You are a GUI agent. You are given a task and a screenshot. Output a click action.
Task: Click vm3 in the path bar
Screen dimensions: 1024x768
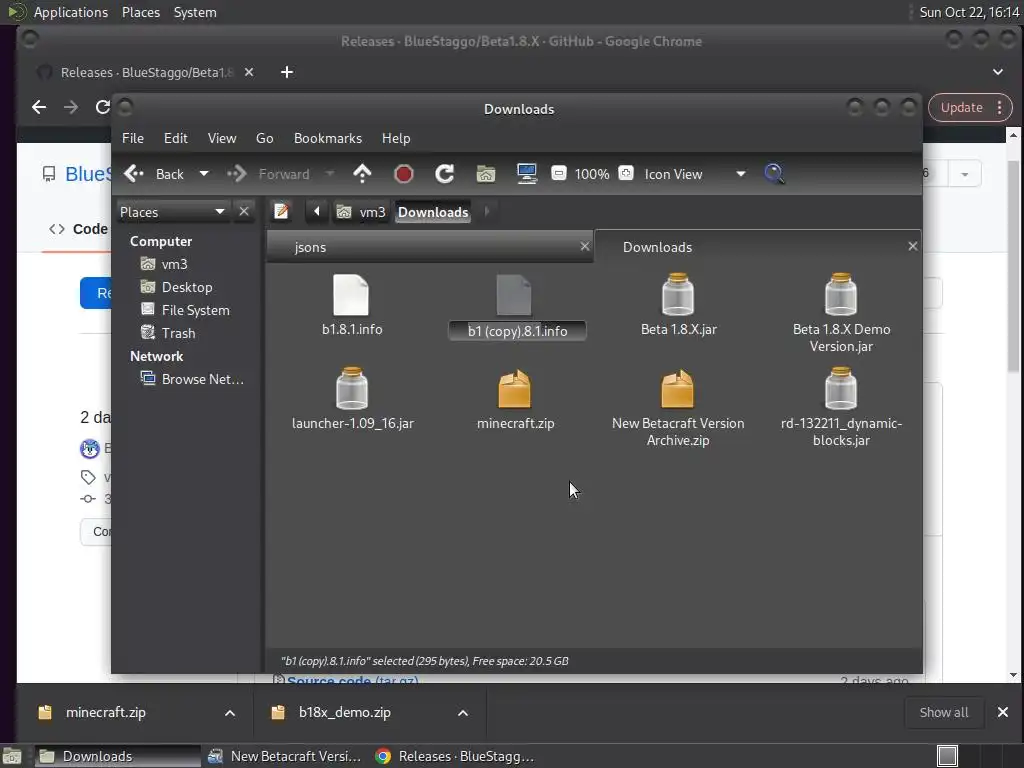point(361,212)
